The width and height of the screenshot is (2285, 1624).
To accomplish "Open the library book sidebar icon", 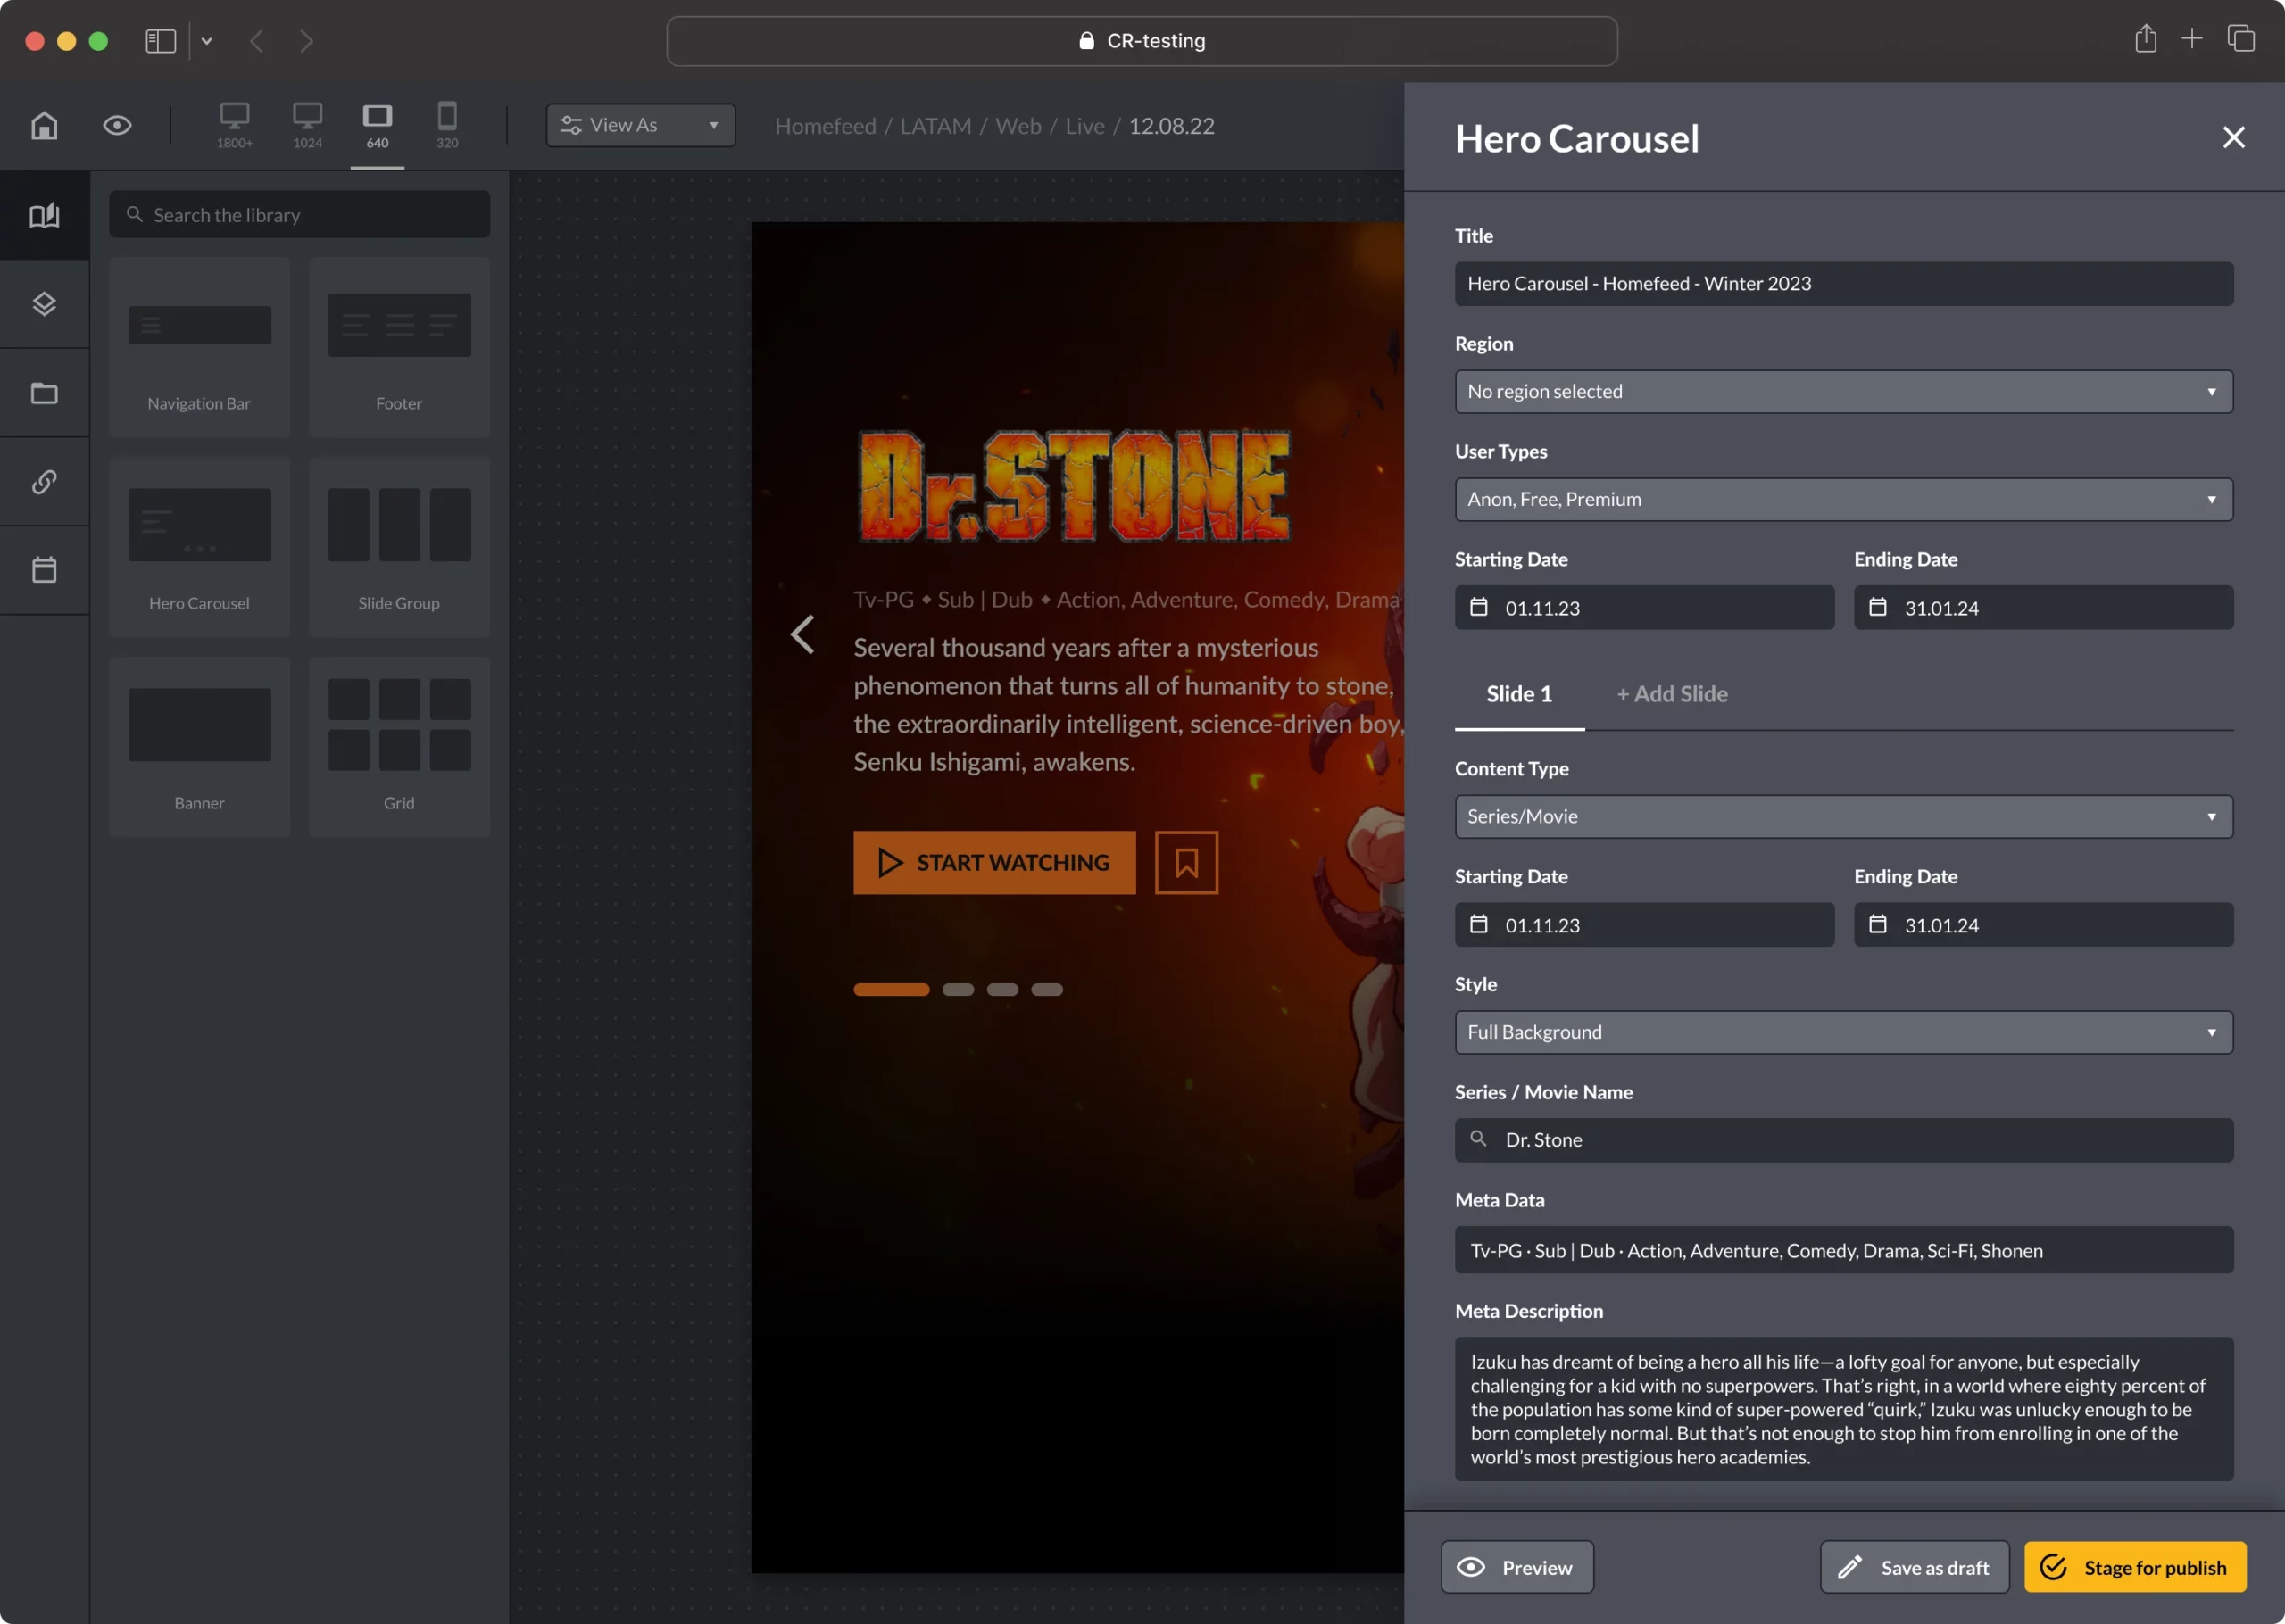I will 44,215.
